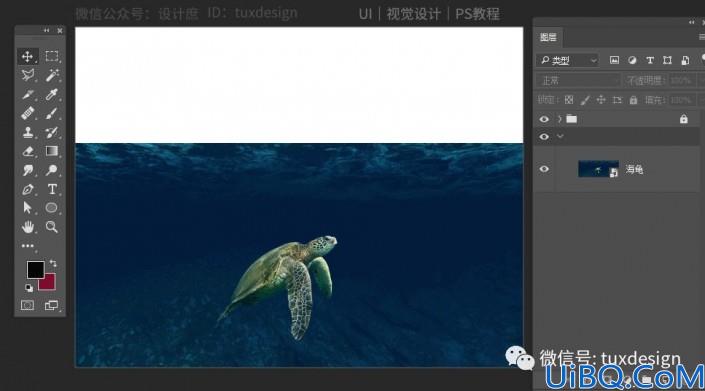
Task: Select the Pen tool
Action: 27,189
